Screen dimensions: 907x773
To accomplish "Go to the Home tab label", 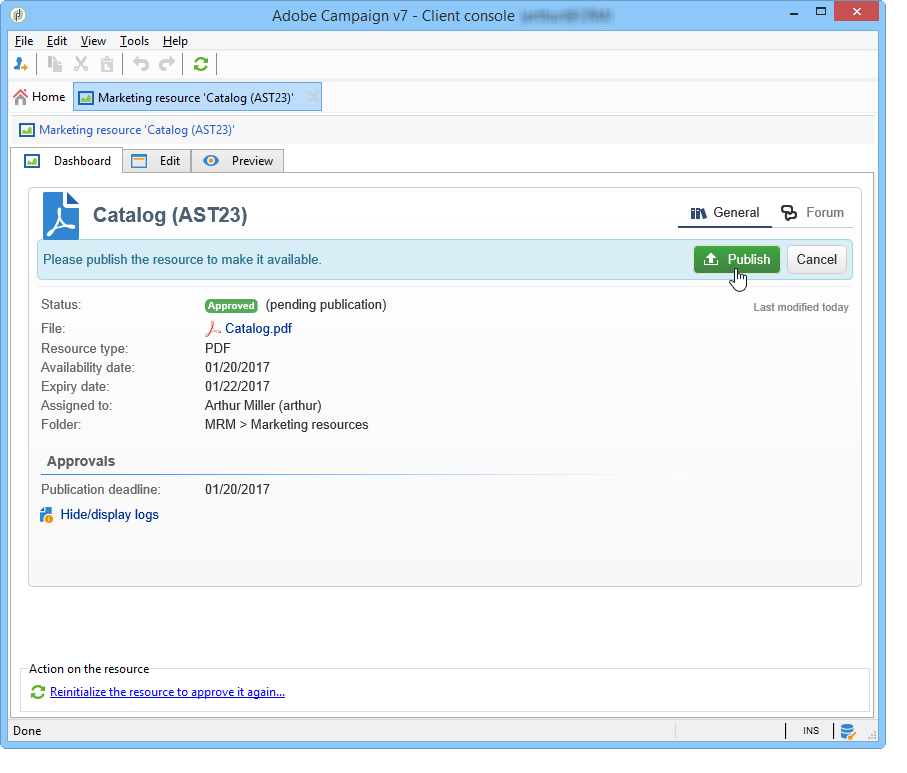I will pos(49,97).
